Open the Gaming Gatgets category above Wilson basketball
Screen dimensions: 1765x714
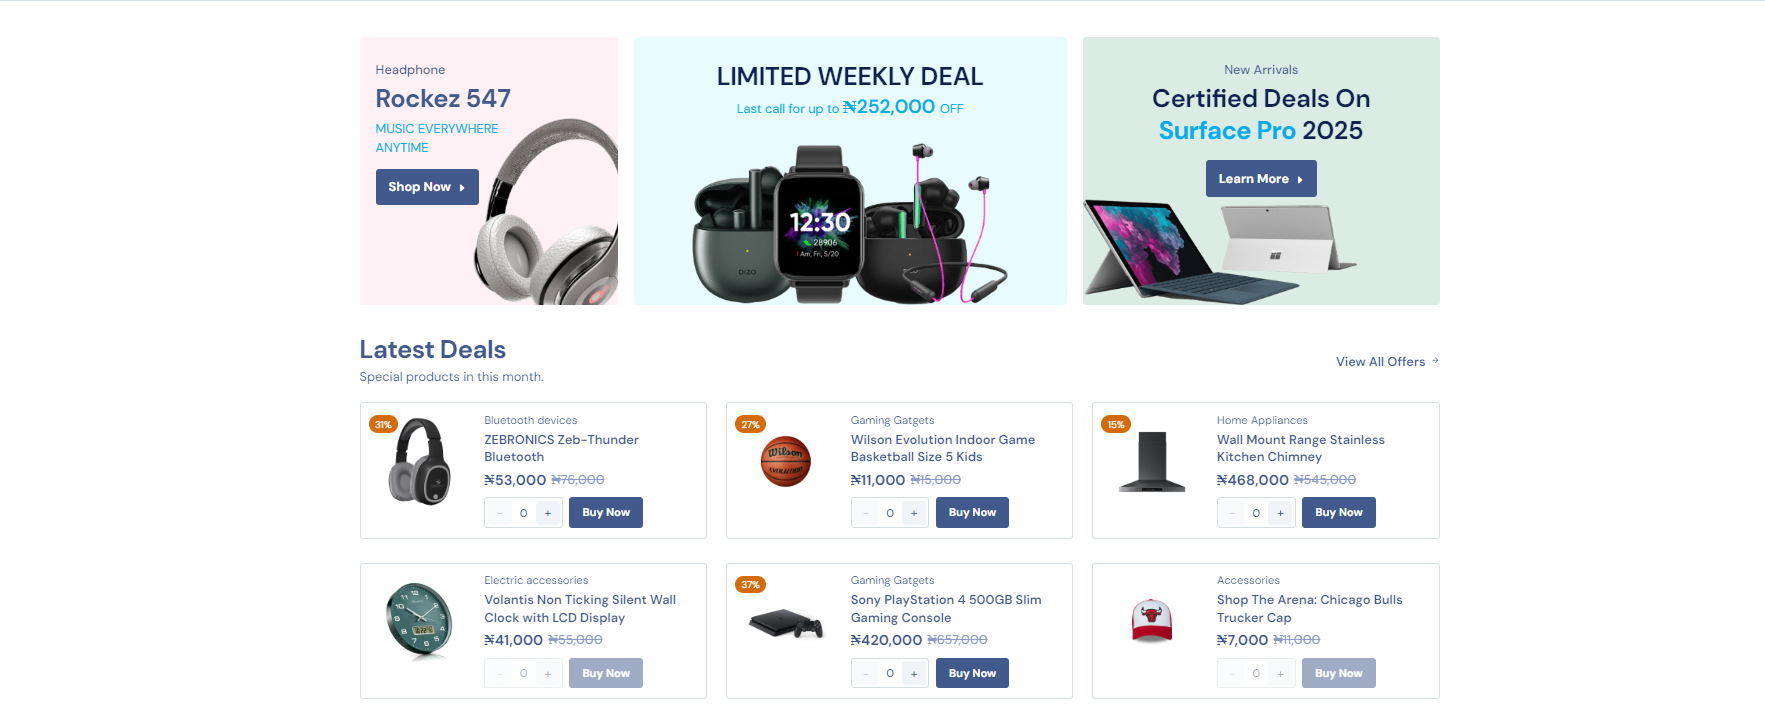(x=892, y=420)
